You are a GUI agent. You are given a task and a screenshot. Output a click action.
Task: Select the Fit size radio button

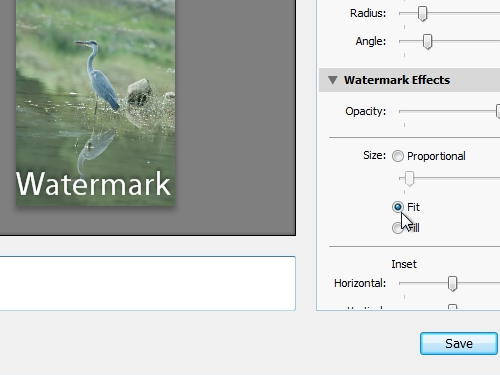pyautogui.click(x=398, y=207)
